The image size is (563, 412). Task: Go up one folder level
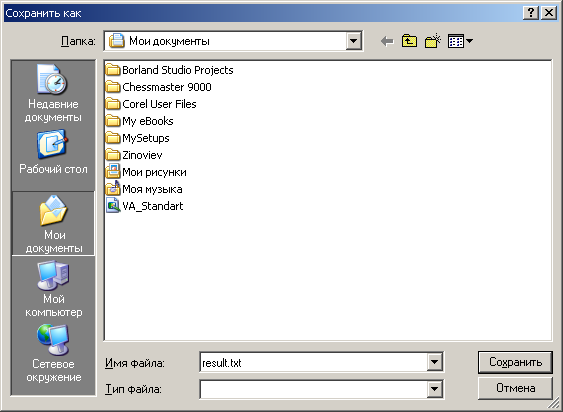409,41
